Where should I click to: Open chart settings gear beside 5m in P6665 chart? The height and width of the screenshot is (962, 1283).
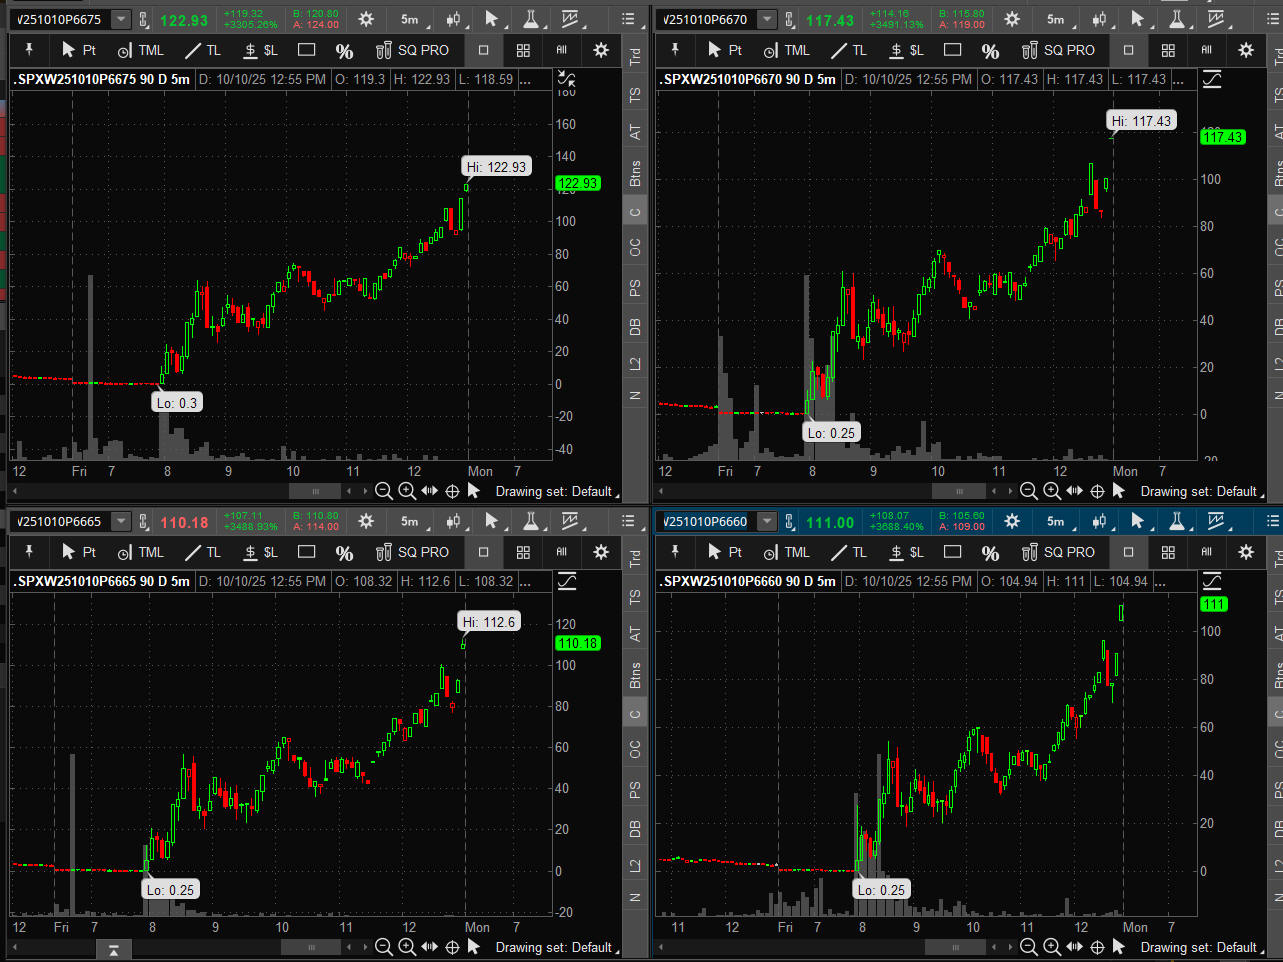point(367,521)
